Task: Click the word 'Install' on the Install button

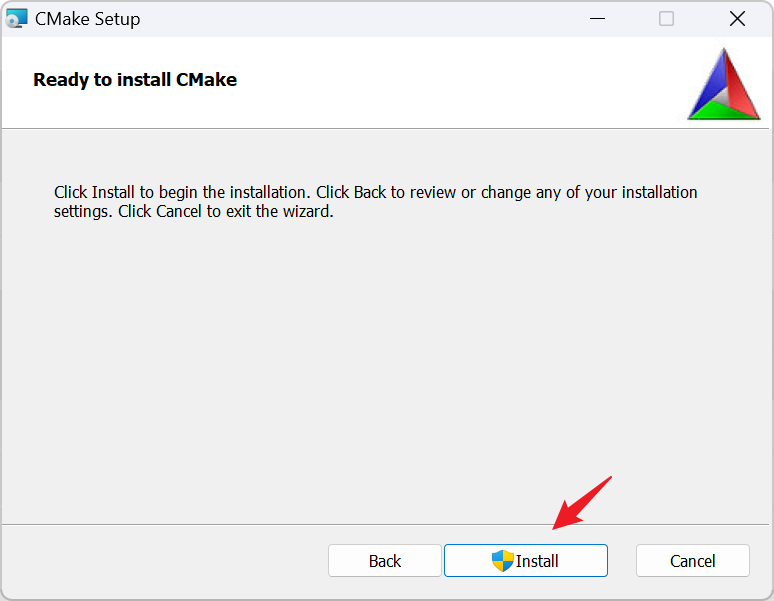Action: pyautogui.click(x=537, y=561)
